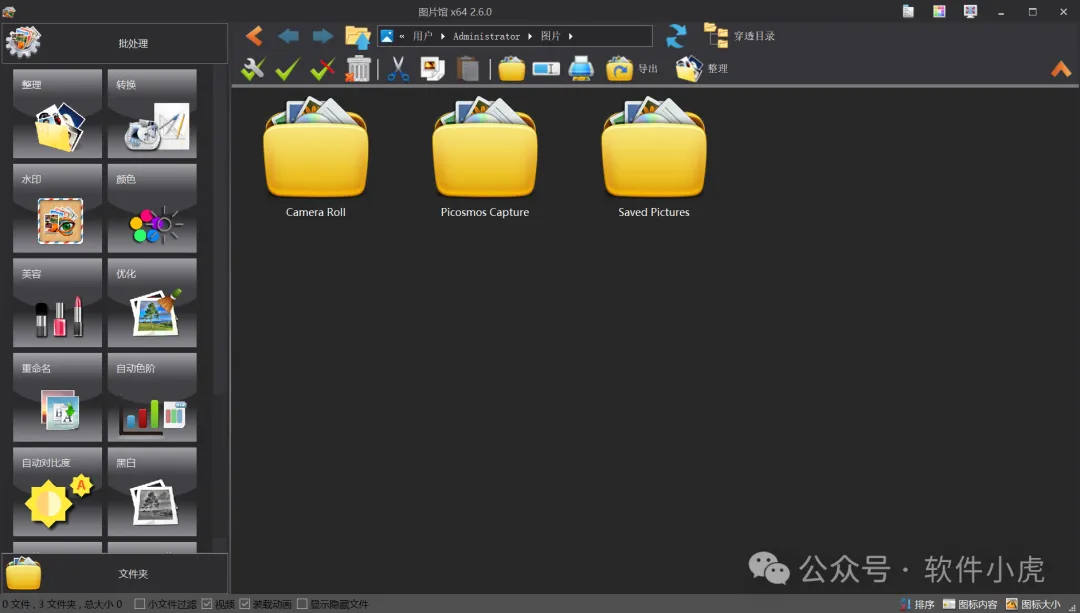1080x613 pixels.
Task: Delete with the trash can icon
Action: click(x=358, y=69)
